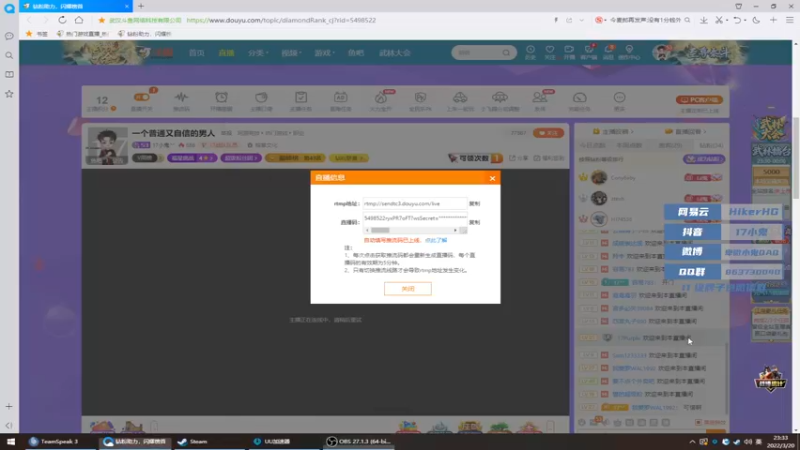This screenshot has height=450, width=800.
Task: Click the browser address bar URL
Action: 281,20
